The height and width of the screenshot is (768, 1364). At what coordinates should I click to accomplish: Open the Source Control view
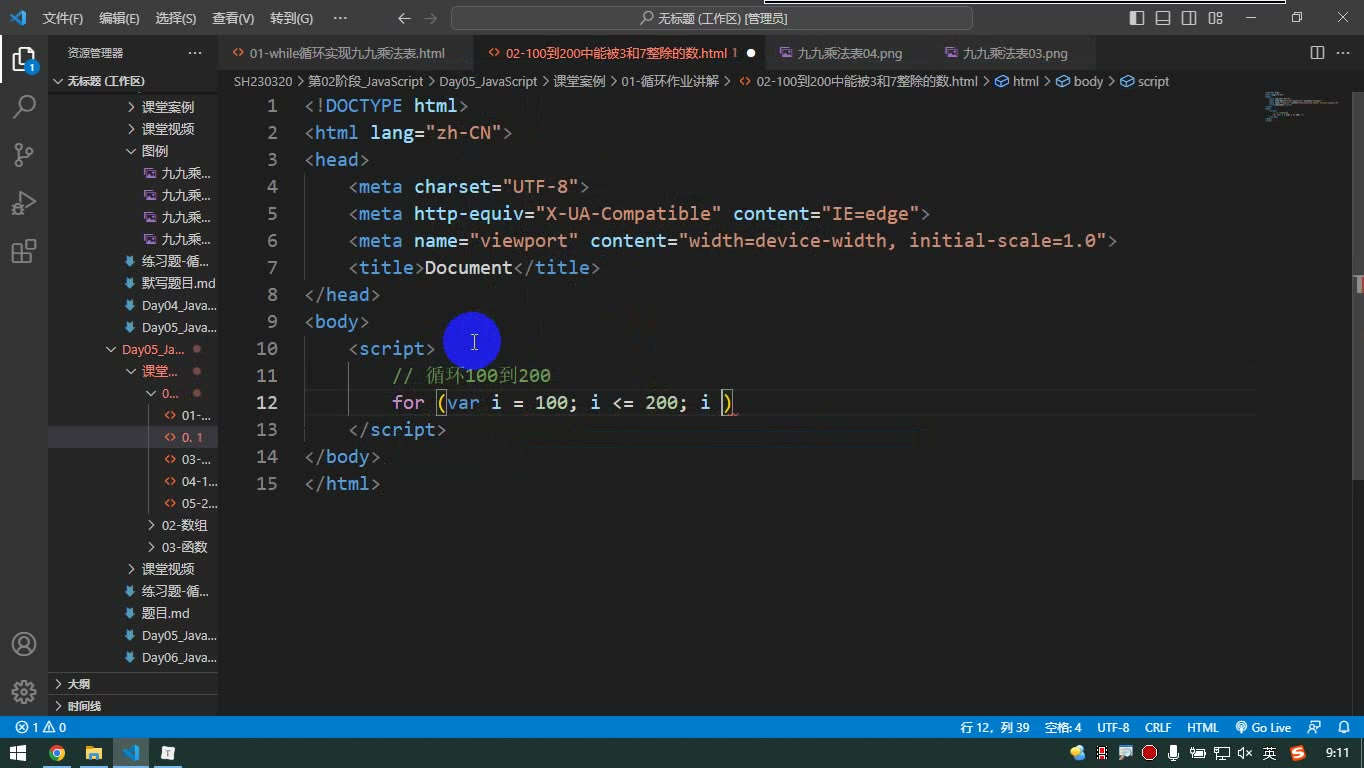23,154
